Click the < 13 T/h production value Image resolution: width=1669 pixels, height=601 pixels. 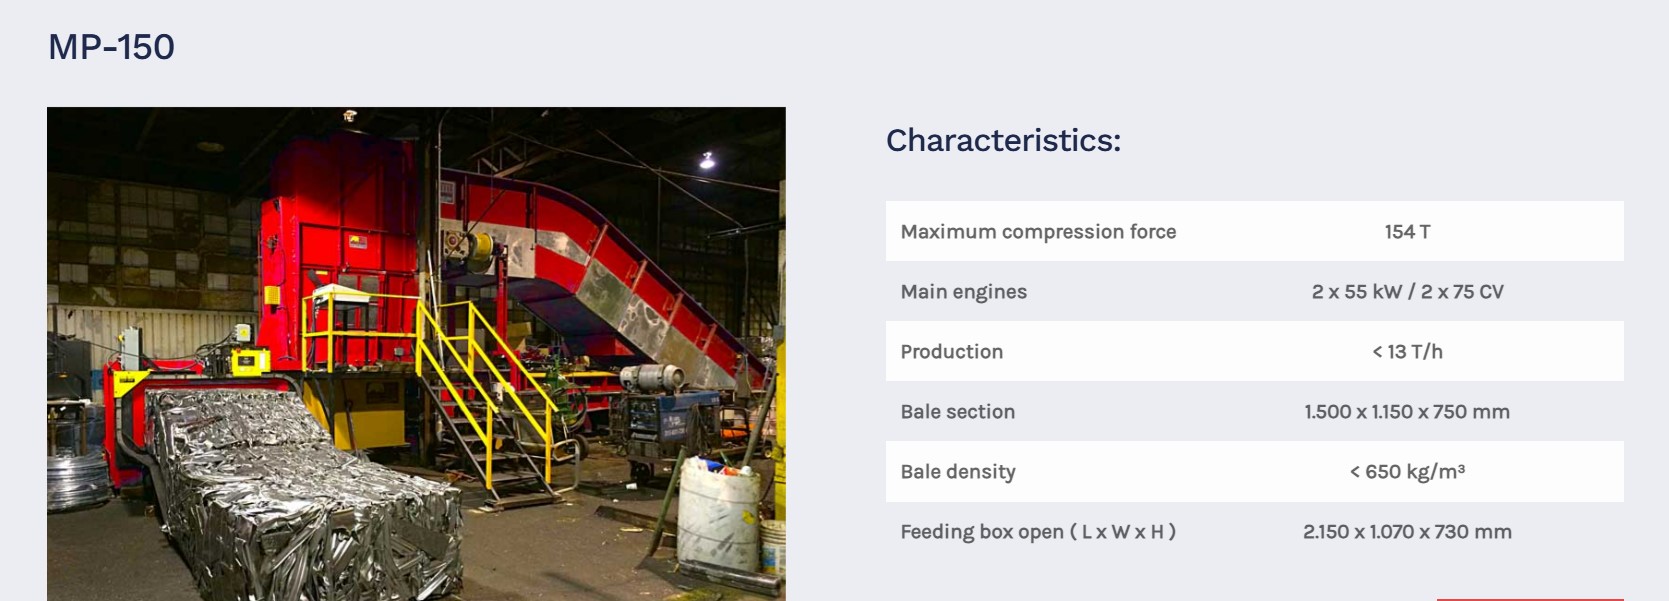pyautogui.click(x=1407, y=352)
